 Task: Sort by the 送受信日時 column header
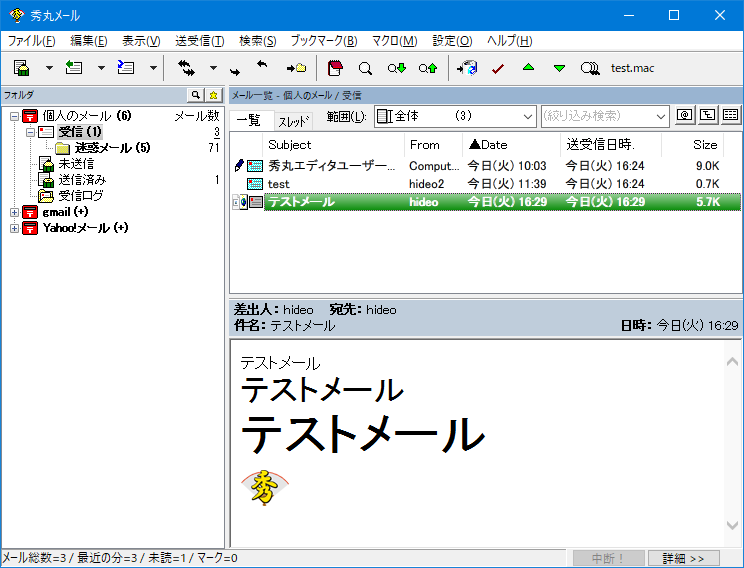pos(611,145)
